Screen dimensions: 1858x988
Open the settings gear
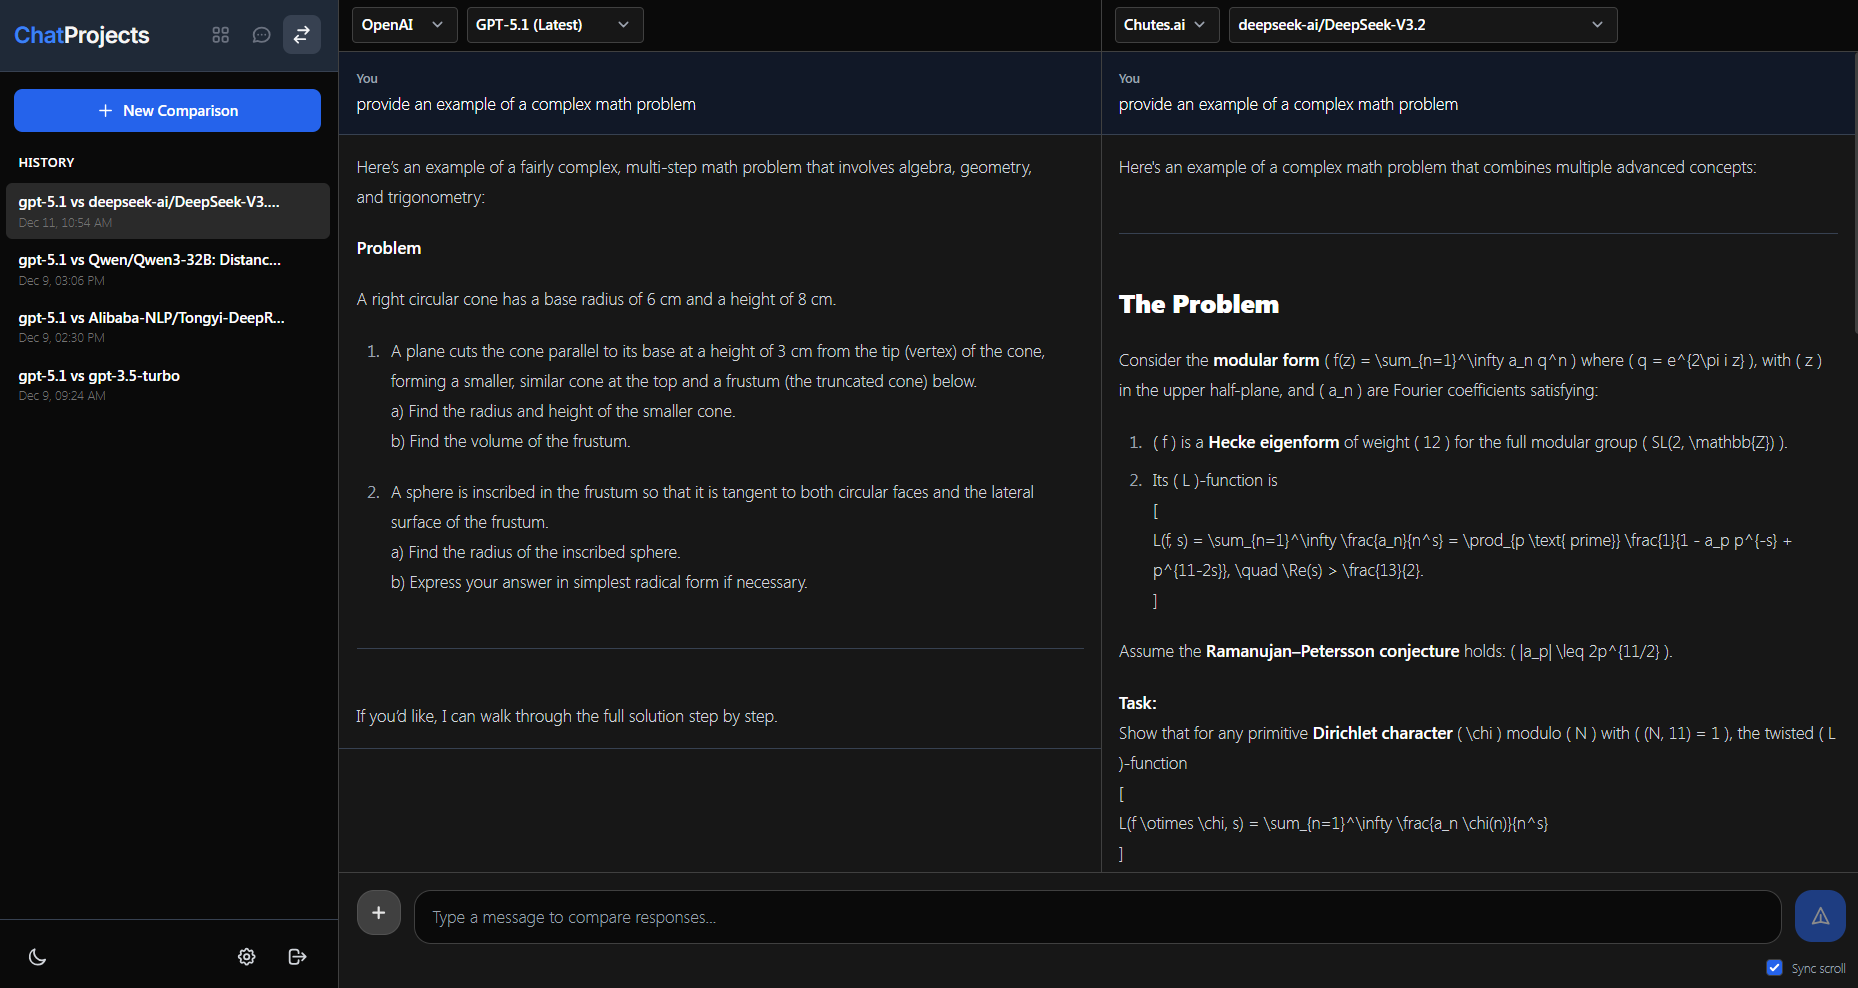(x=246, y=956)
